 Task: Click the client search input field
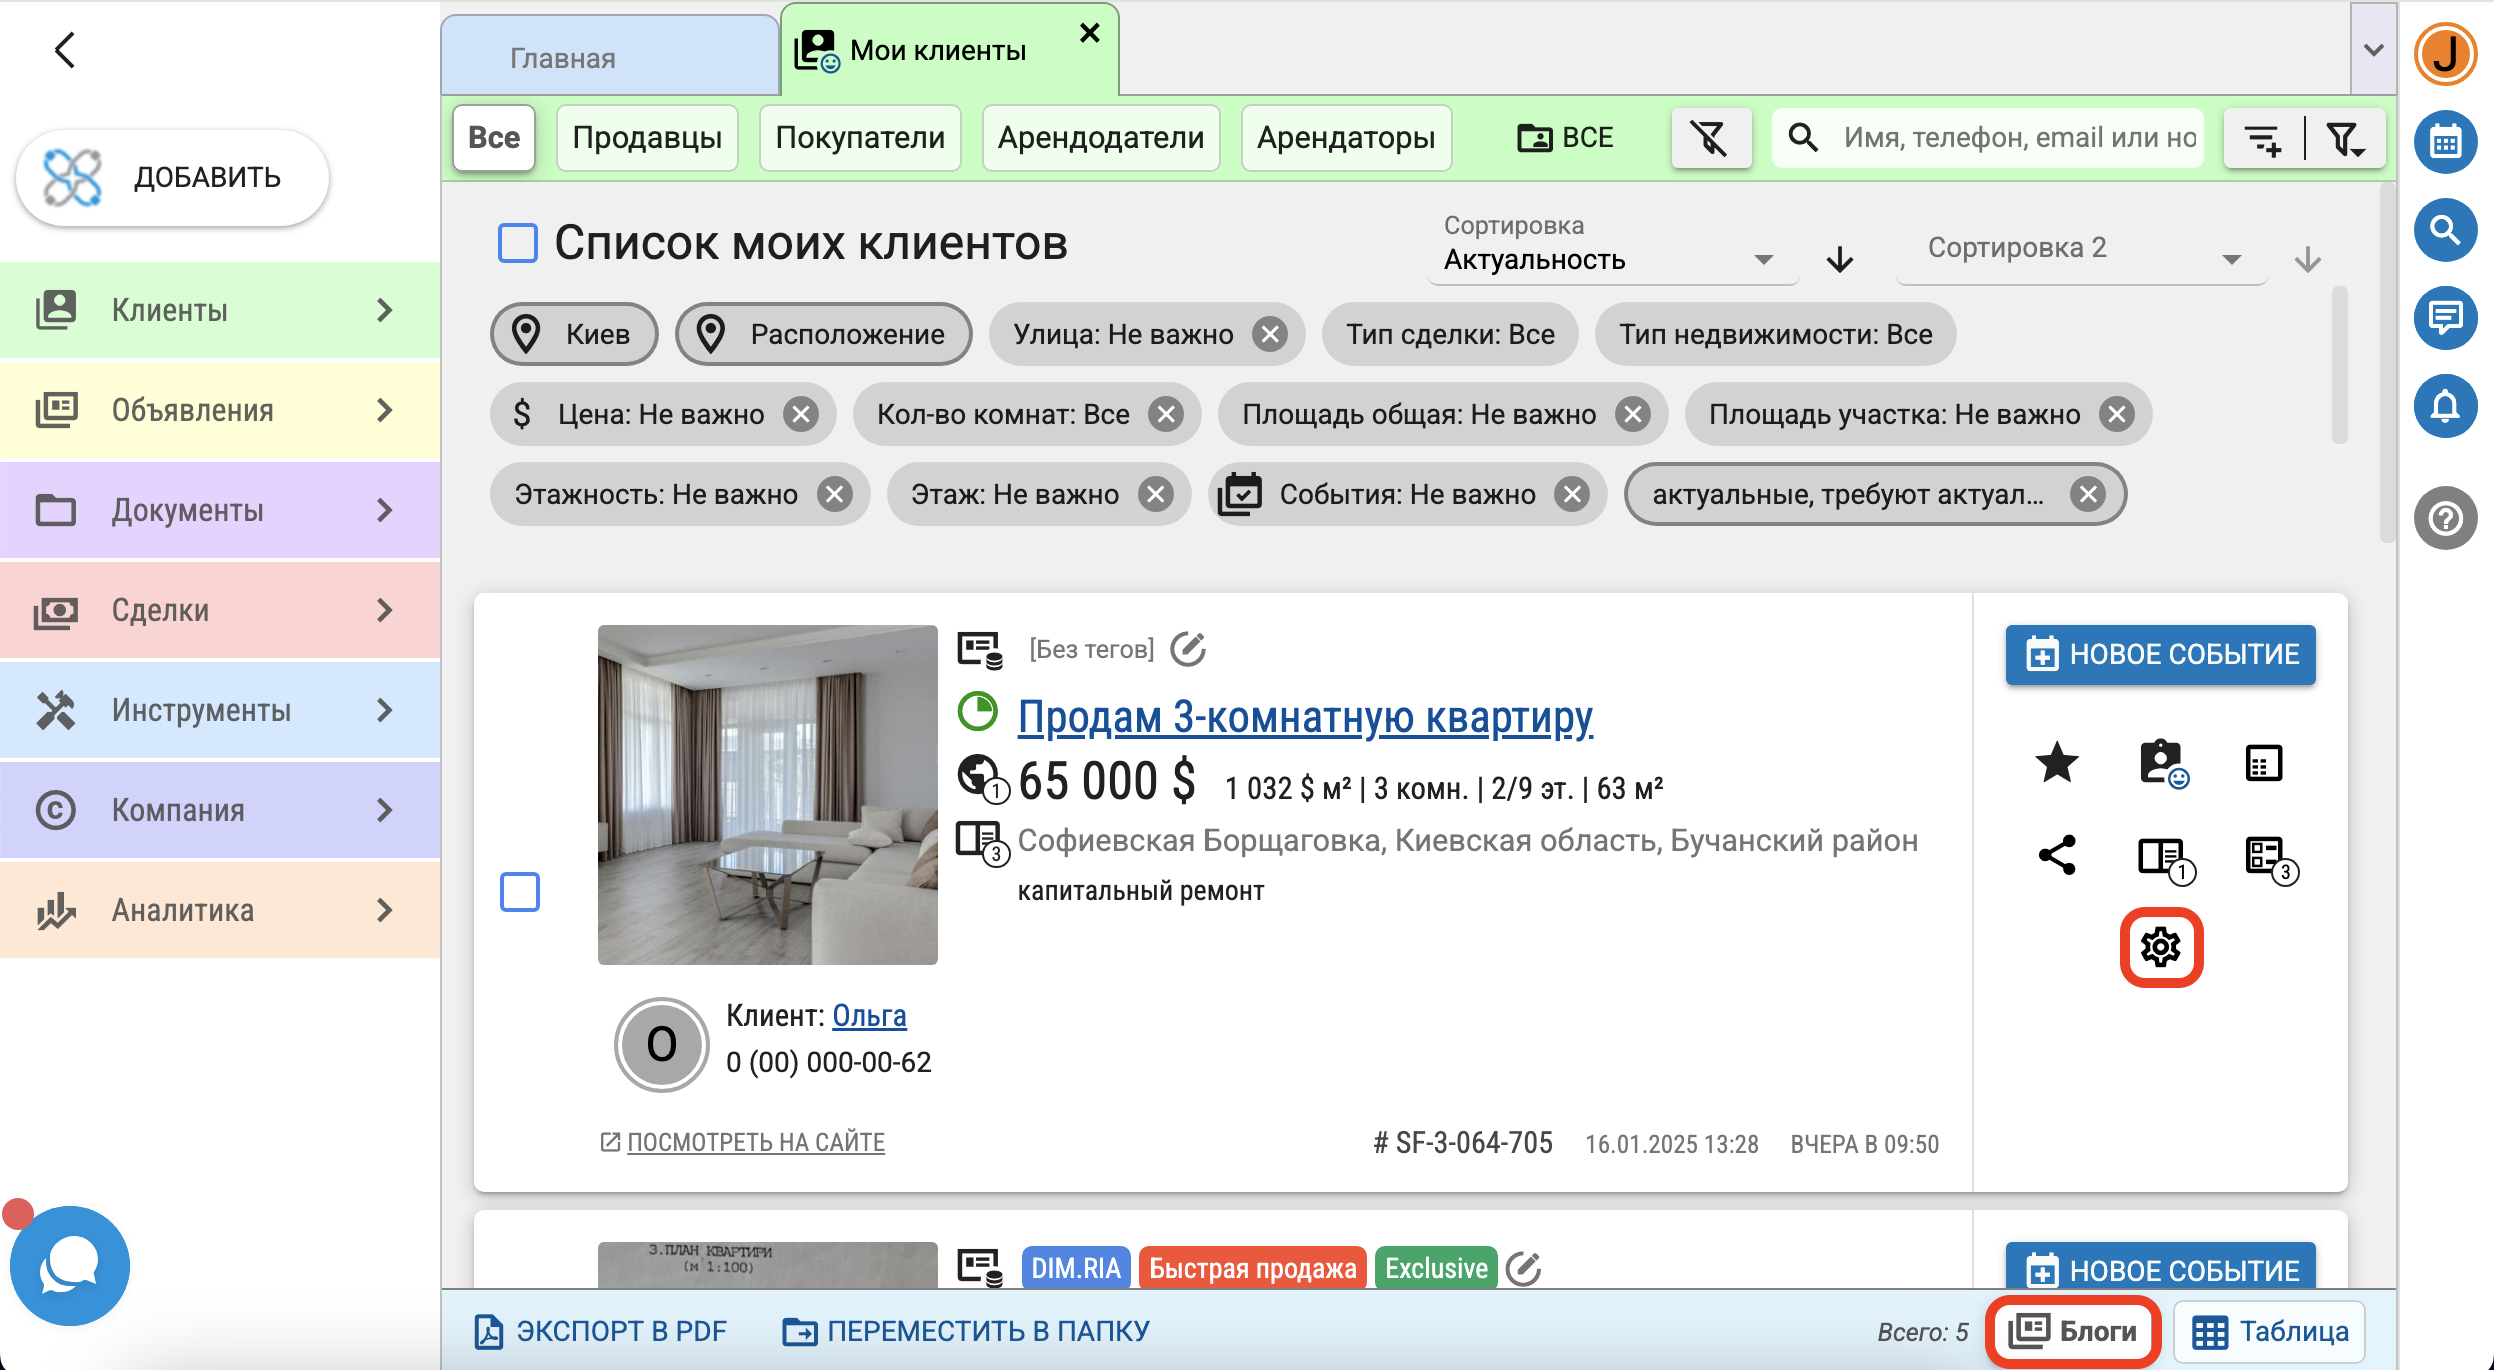click(2018, 138)
